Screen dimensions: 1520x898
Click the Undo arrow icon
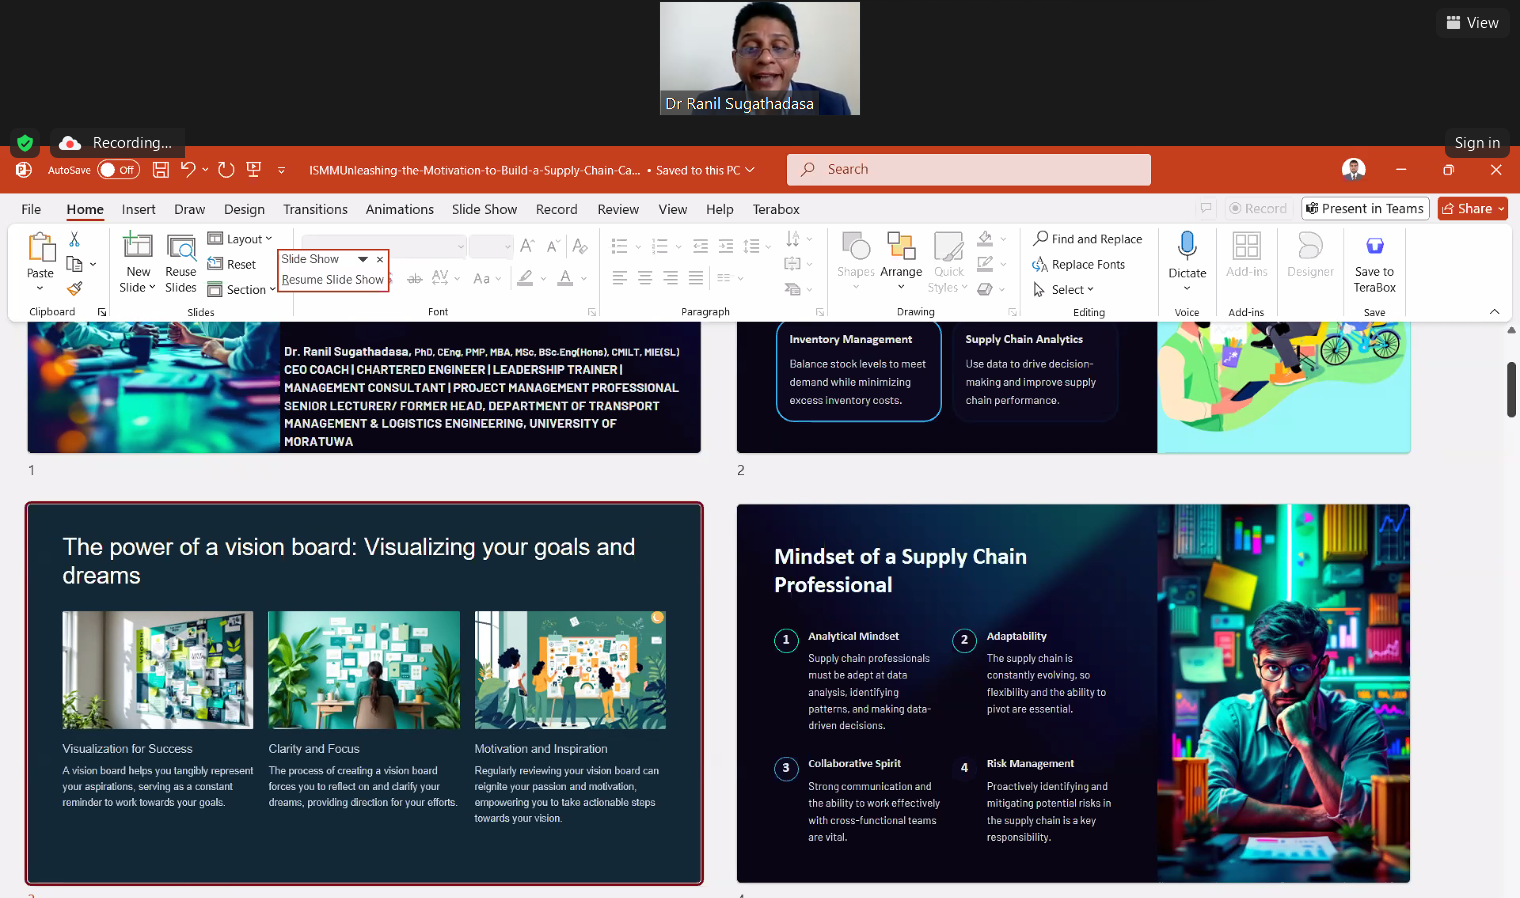tap(187, 170)
